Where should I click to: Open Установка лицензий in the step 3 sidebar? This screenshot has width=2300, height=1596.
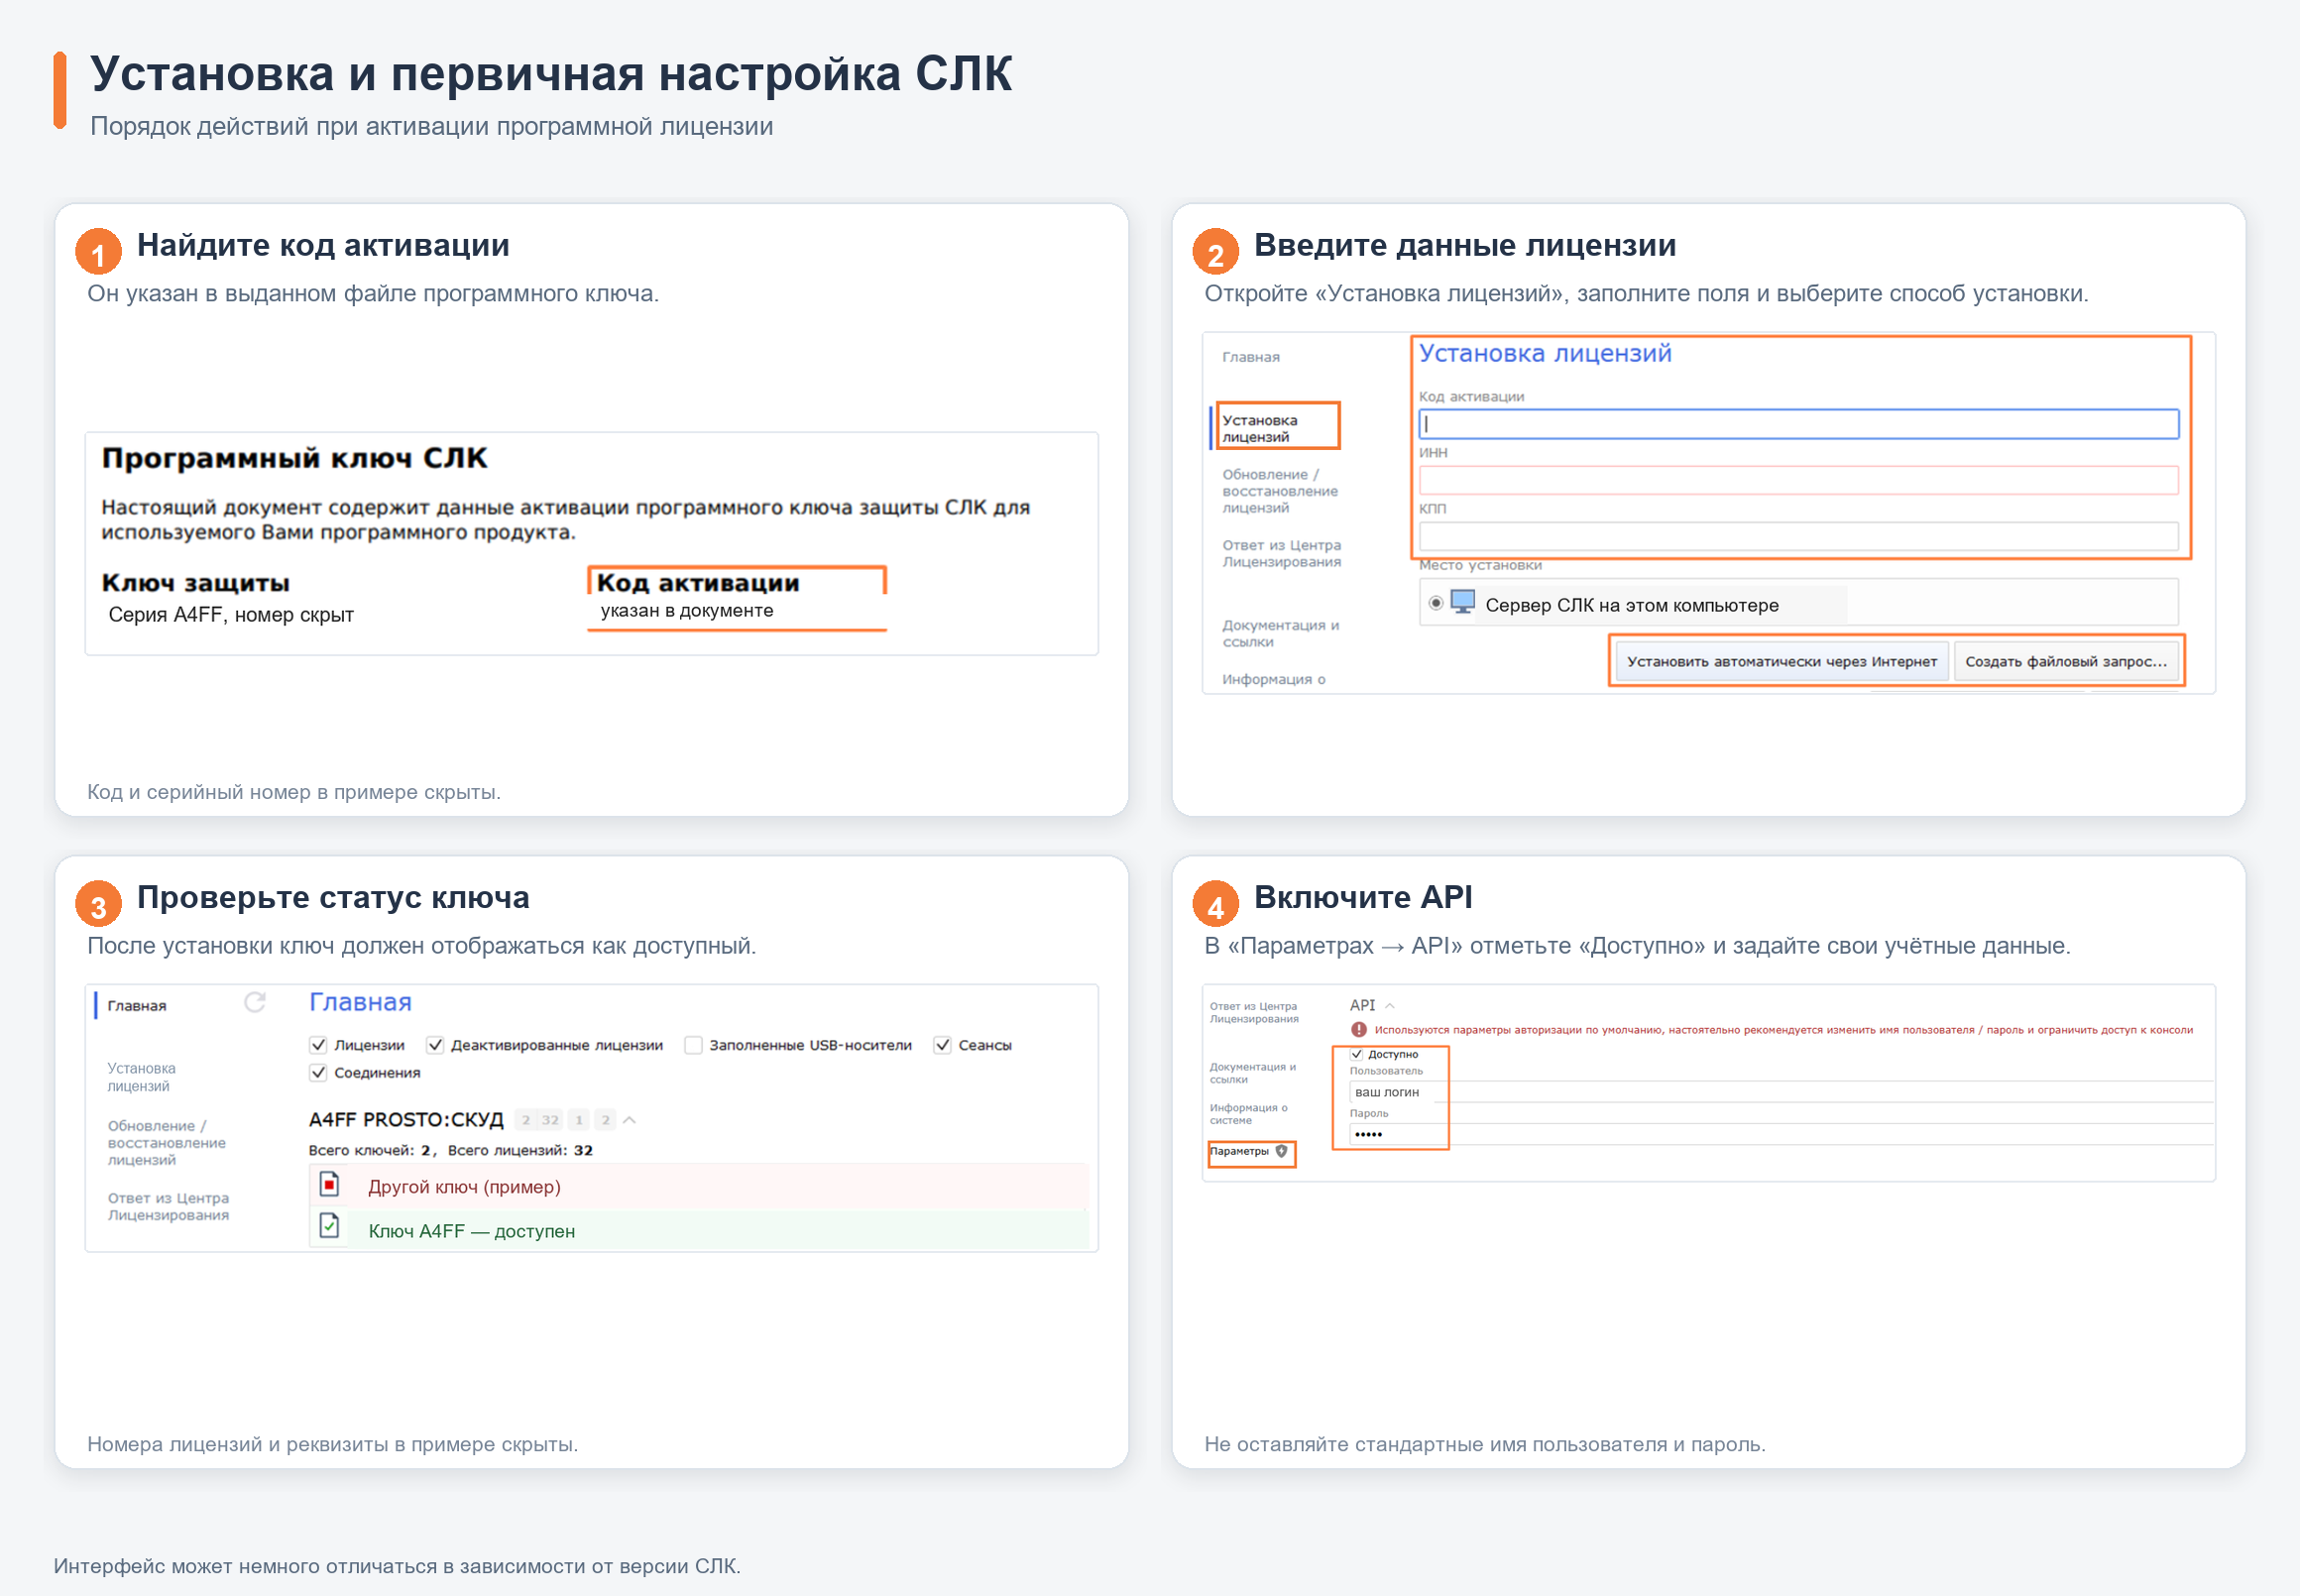coord(142,1077)
